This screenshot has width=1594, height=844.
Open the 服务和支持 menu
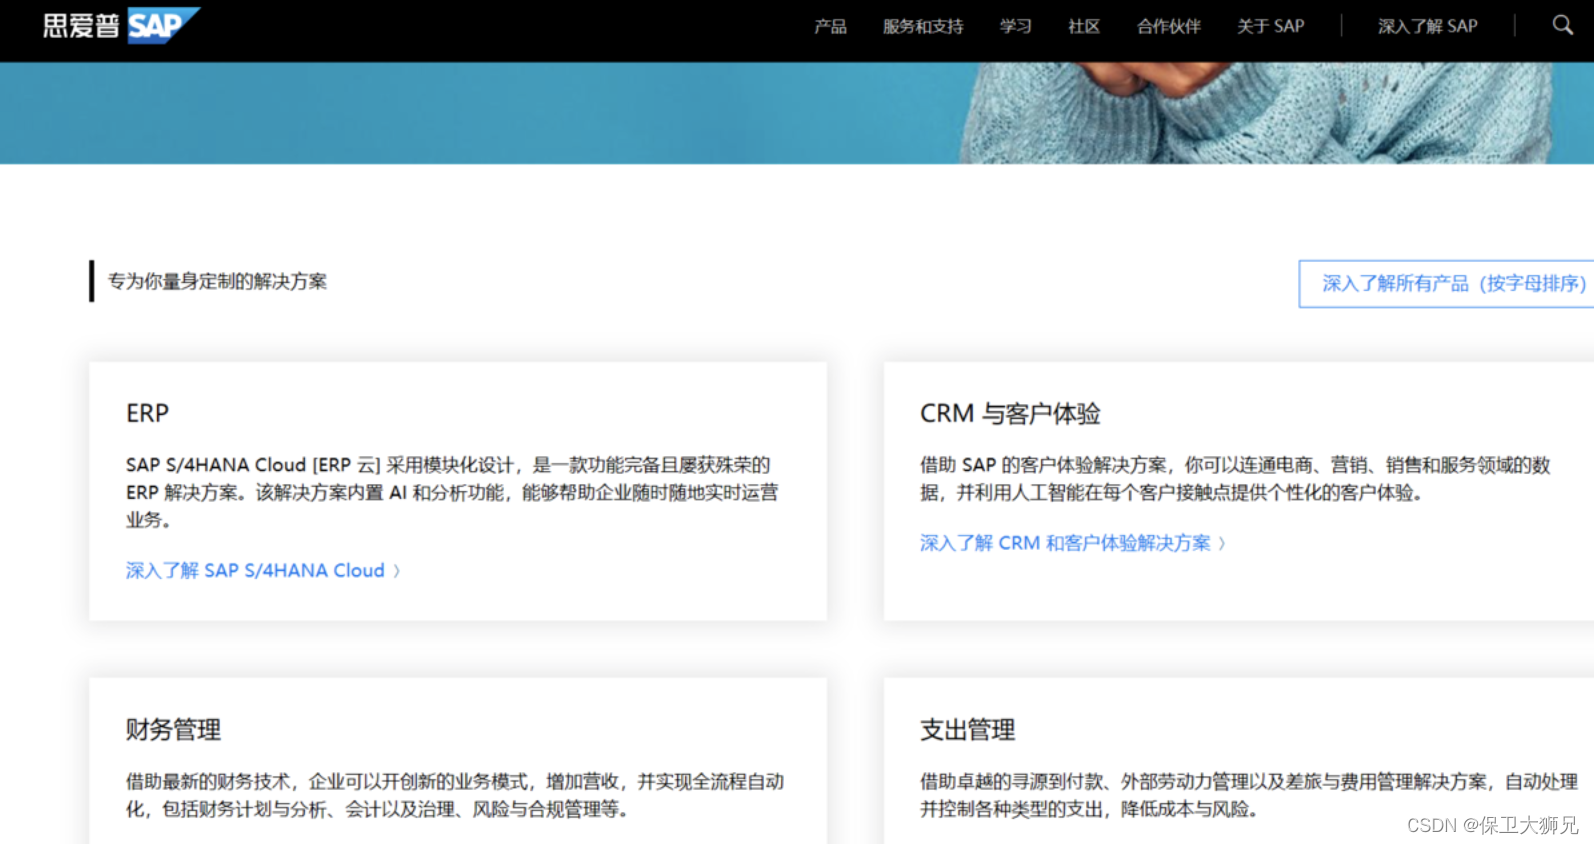point(923,26)
